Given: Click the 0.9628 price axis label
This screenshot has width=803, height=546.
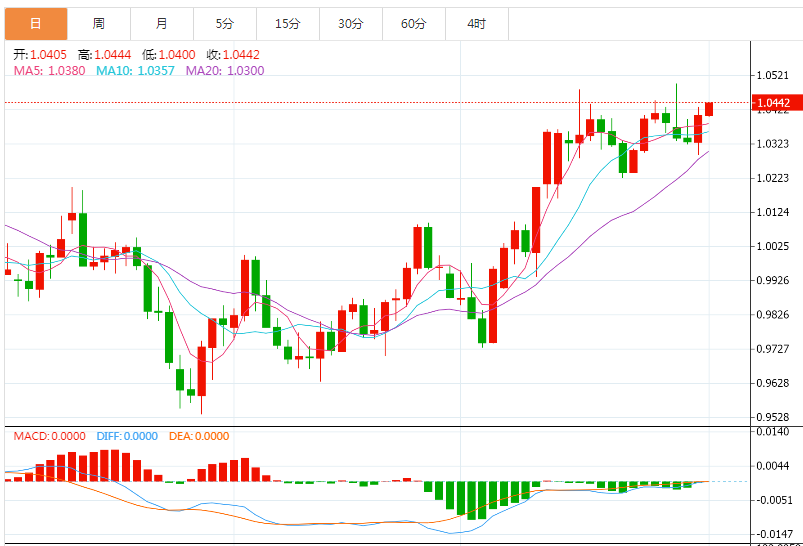Looking at the screenshot, I should [x=773, y=383].
